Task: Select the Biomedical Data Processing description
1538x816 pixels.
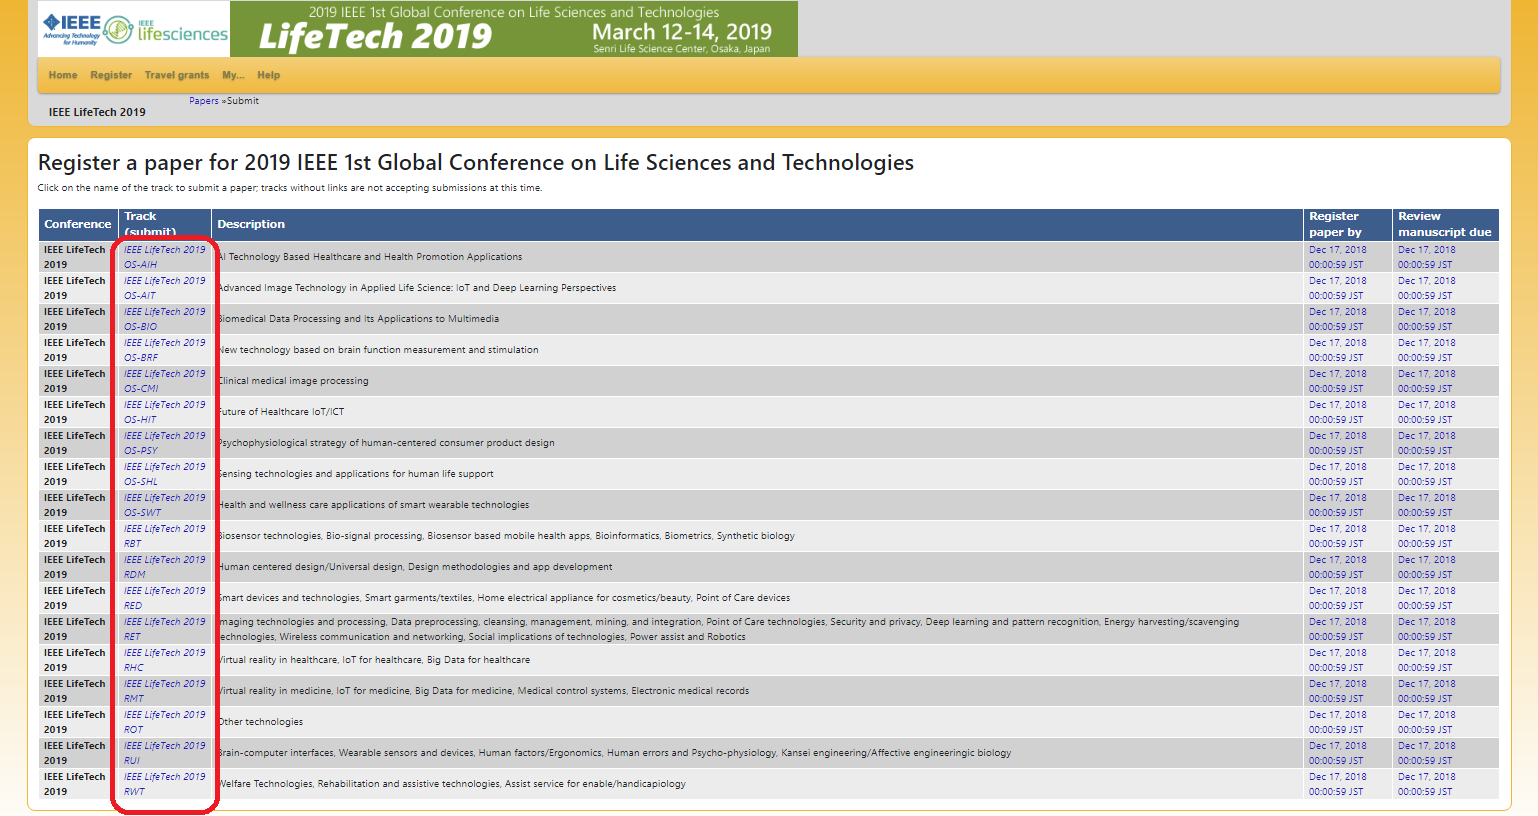Action: 358,319
